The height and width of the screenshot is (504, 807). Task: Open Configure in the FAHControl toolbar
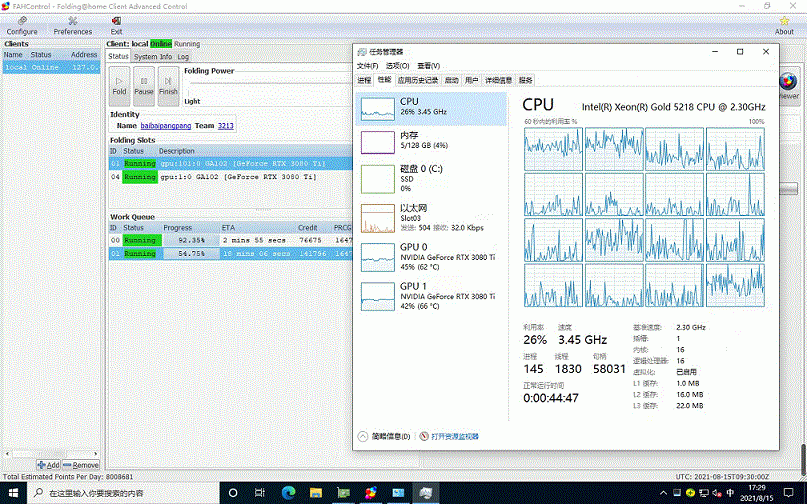[22, 26]
